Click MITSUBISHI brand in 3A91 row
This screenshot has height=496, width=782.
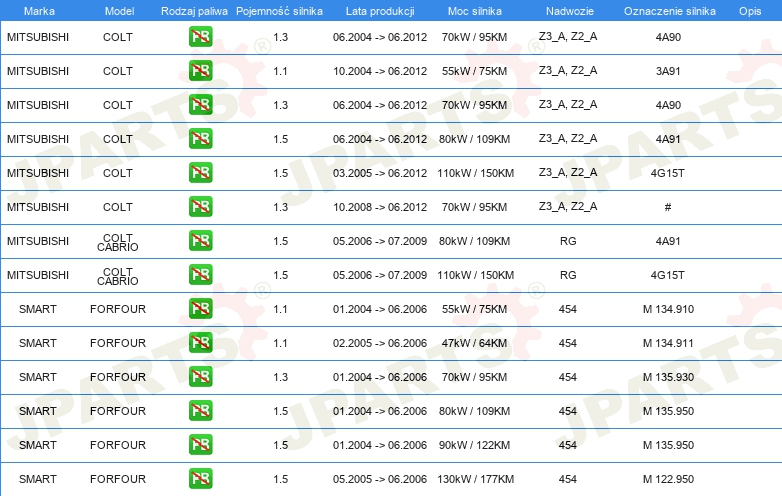38,71
